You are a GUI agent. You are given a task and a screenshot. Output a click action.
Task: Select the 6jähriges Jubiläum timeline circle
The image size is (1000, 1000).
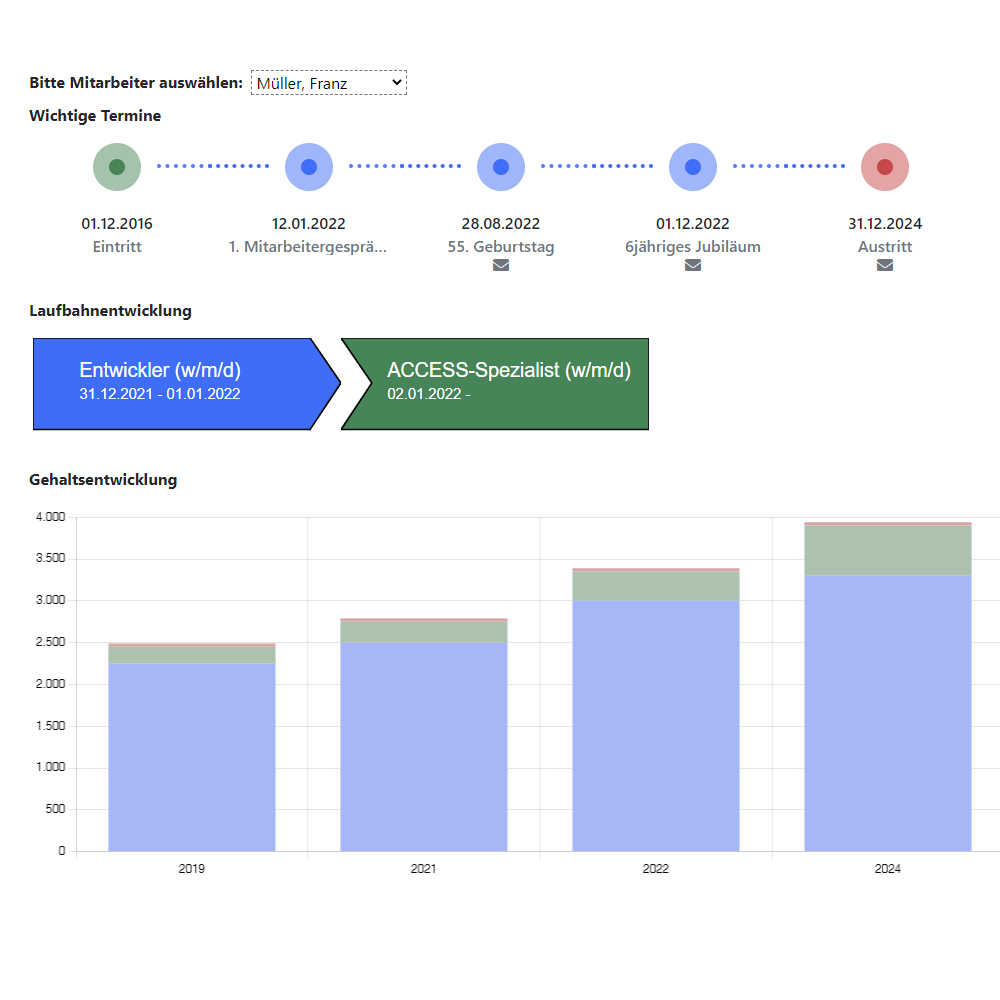693,167
